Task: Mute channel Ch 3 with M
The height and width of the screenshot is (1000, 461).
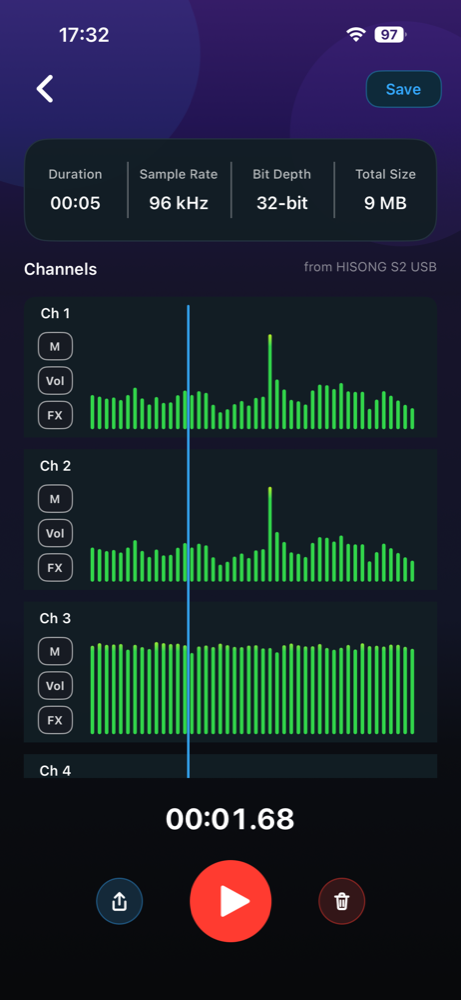Action: [55, 651]
